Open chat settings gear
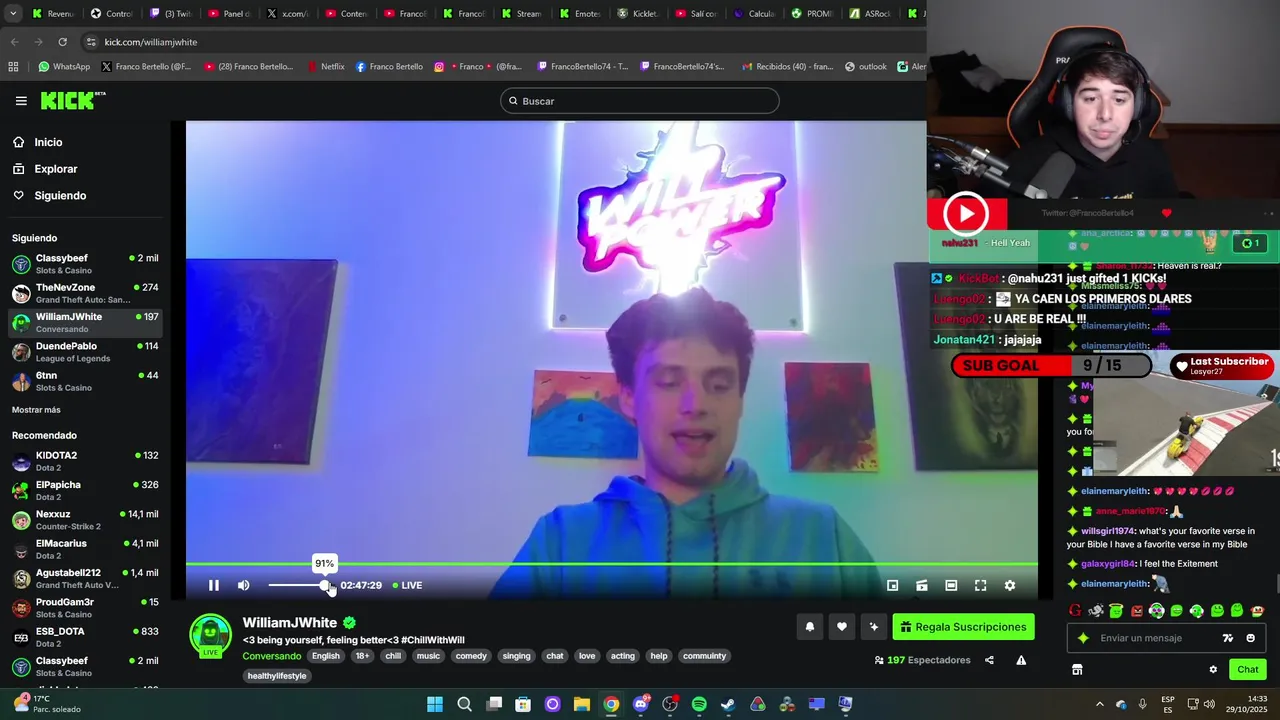 pyautogui.click(x=1213, y=669)
